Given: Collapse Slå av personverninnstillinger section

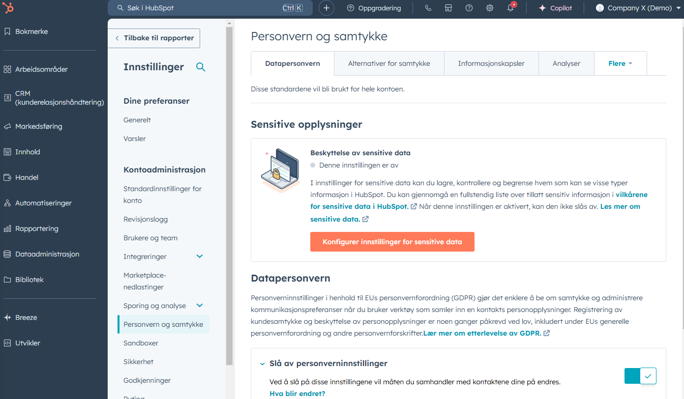Looking at the screenshot, I should 262,364.
